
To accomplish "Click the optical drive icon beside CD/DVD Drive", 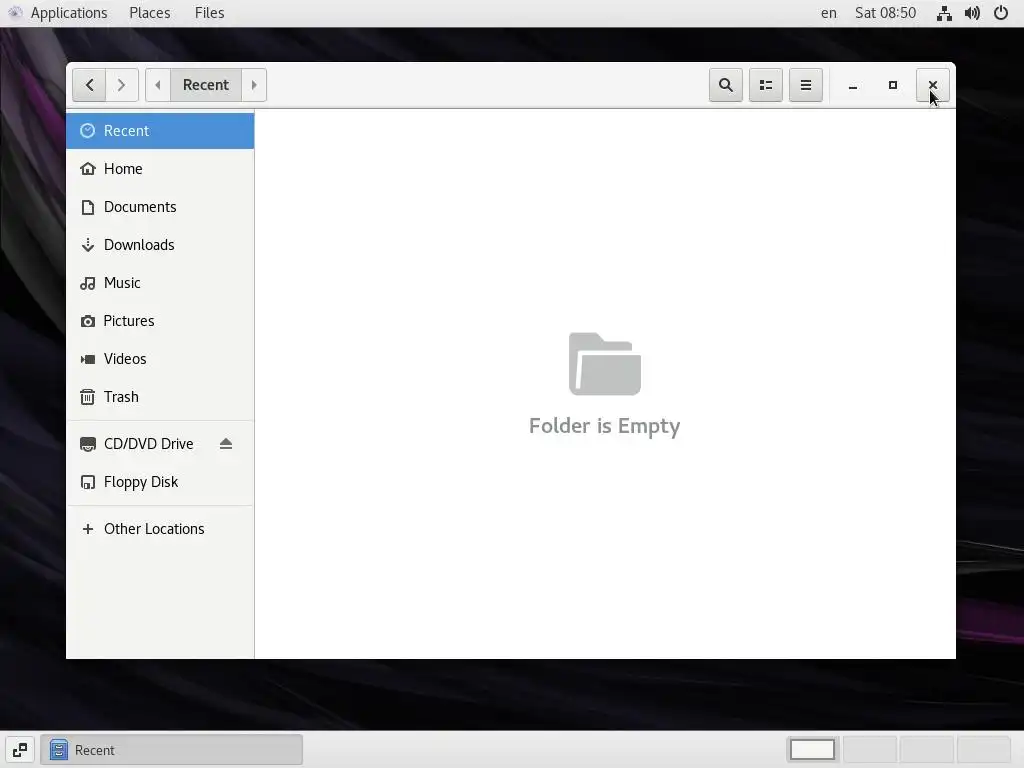I will 88,444.
